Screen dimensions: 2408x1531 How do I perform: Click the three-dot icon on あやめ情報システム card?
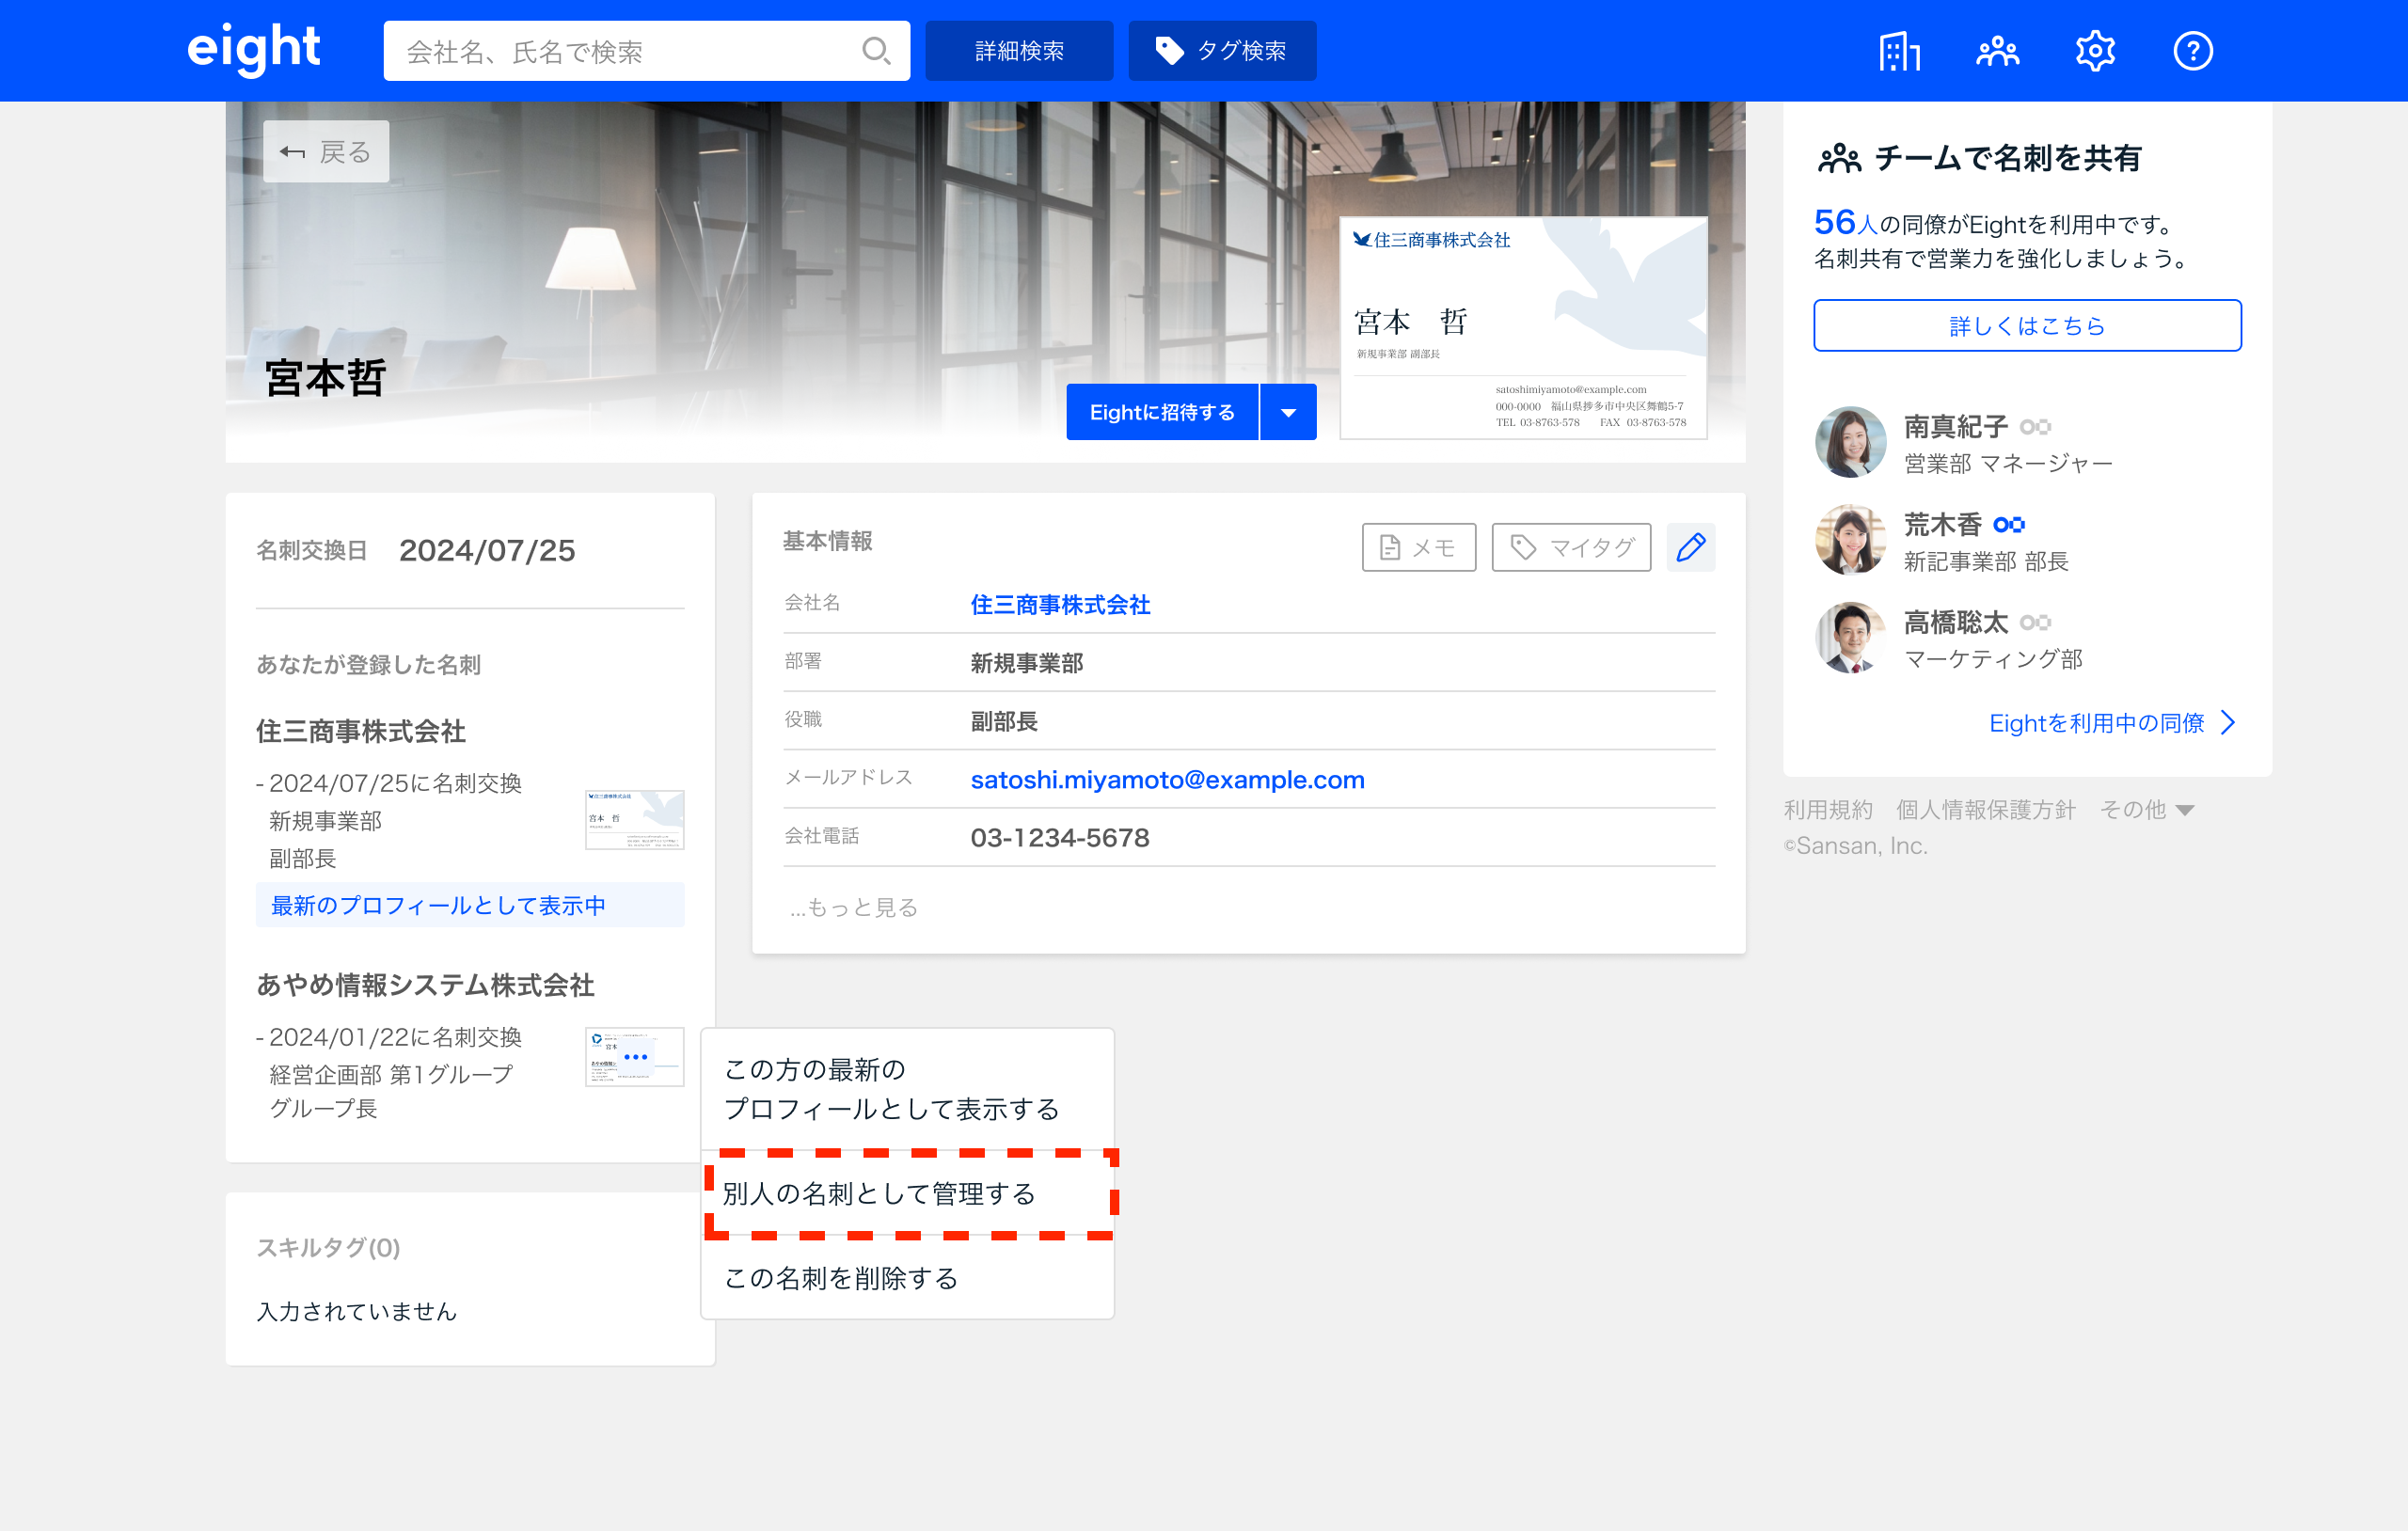pyautogui.click(x=635, y=1057)
